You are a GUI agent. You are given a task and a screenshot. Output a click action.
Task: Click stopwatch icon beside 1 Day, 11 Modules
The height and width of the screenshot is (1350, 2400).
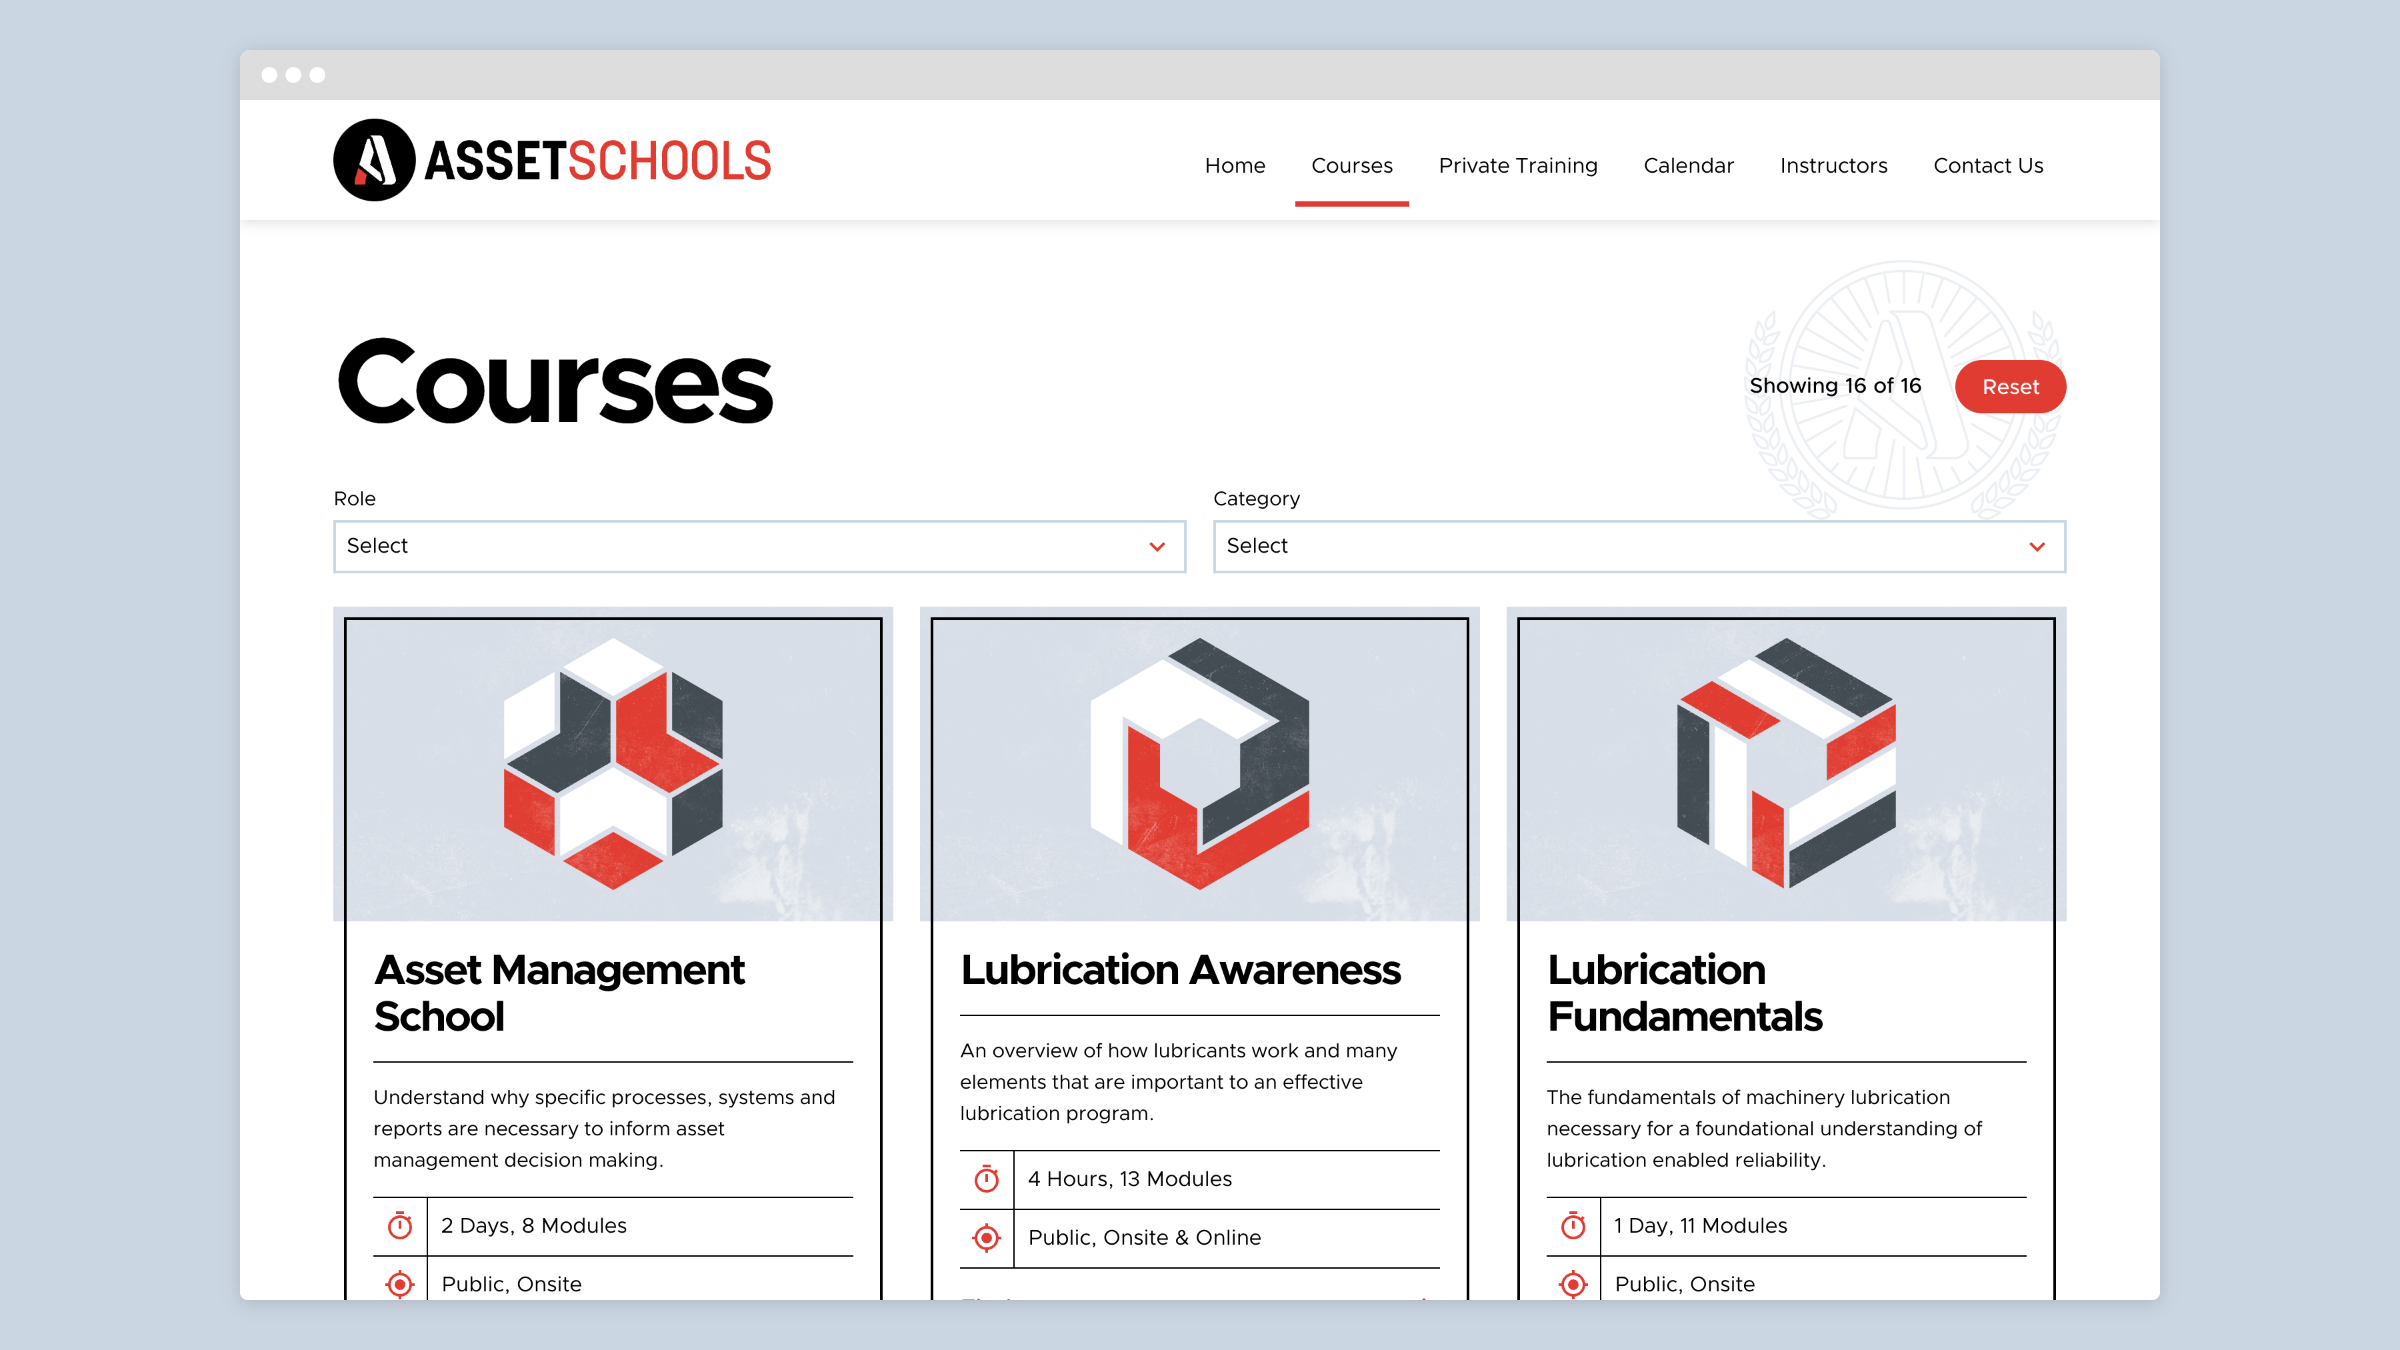tap(1573, 1226)
